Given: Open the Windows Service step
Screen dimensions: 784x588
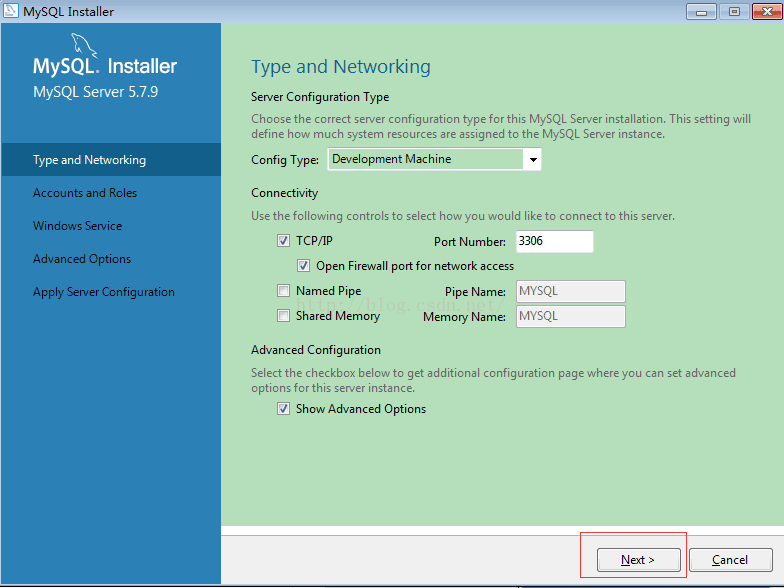Looking at the screenshot, I should [78, 226].
